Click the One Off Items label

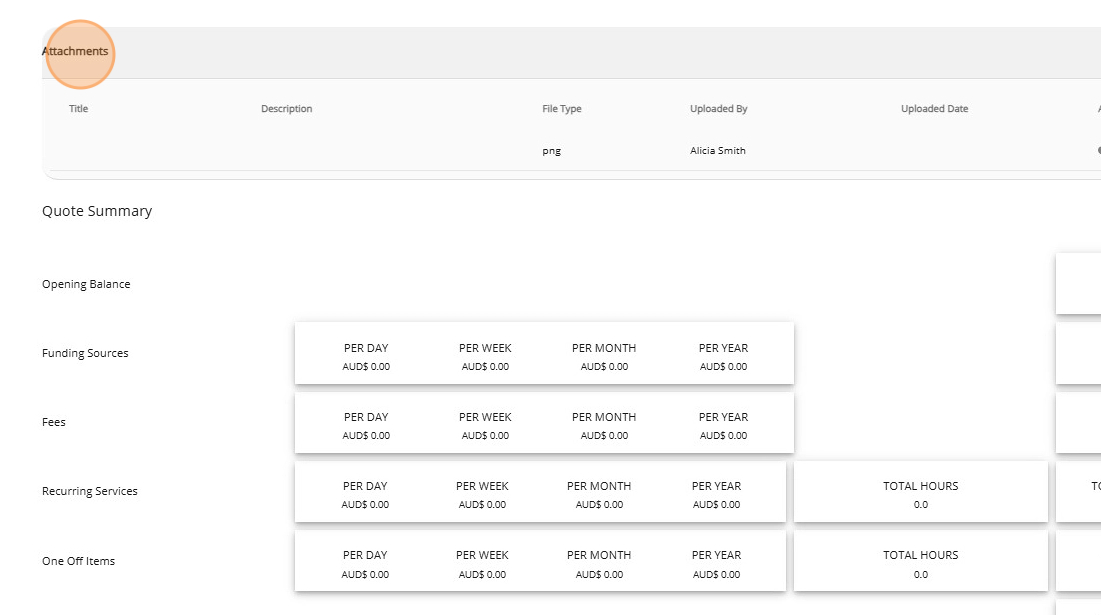78,561
